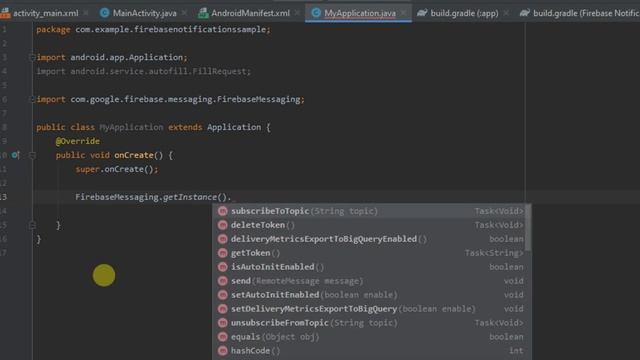Click the method icon beside unsubscribeFromTopic

coord(222,323)
